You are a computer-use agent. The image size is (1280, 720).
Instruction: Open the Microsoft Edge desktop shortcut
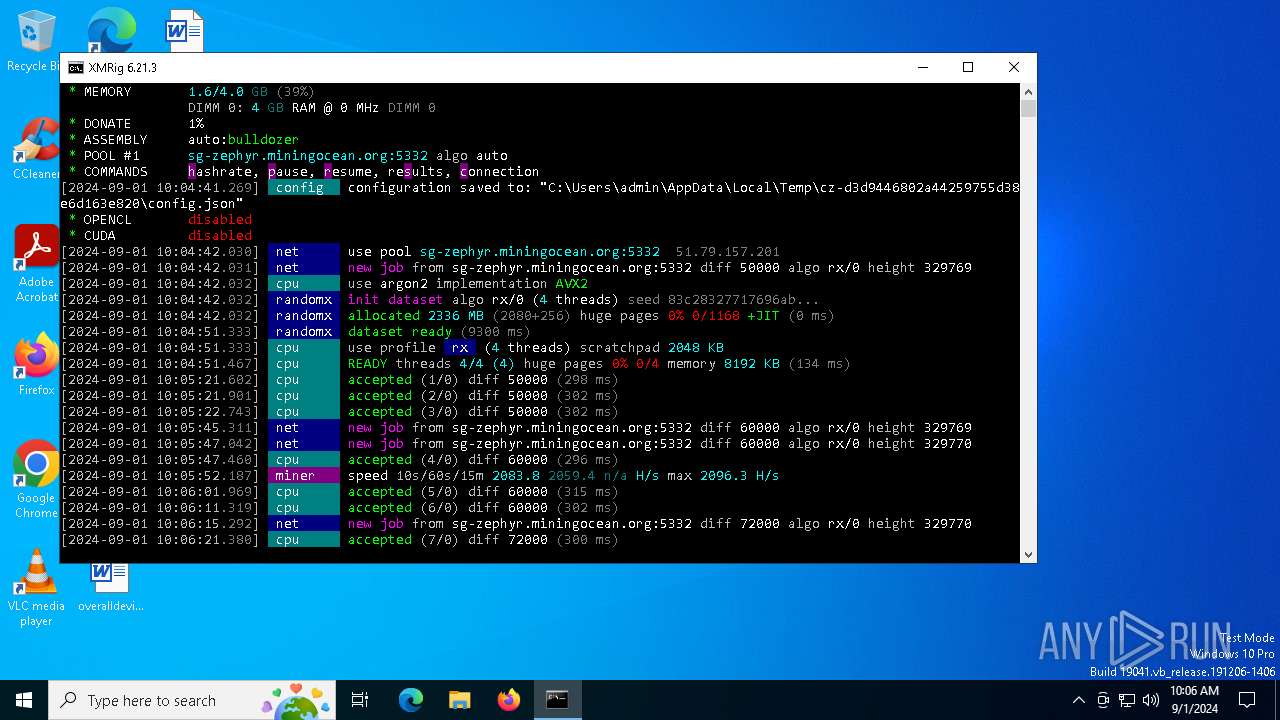111,30
